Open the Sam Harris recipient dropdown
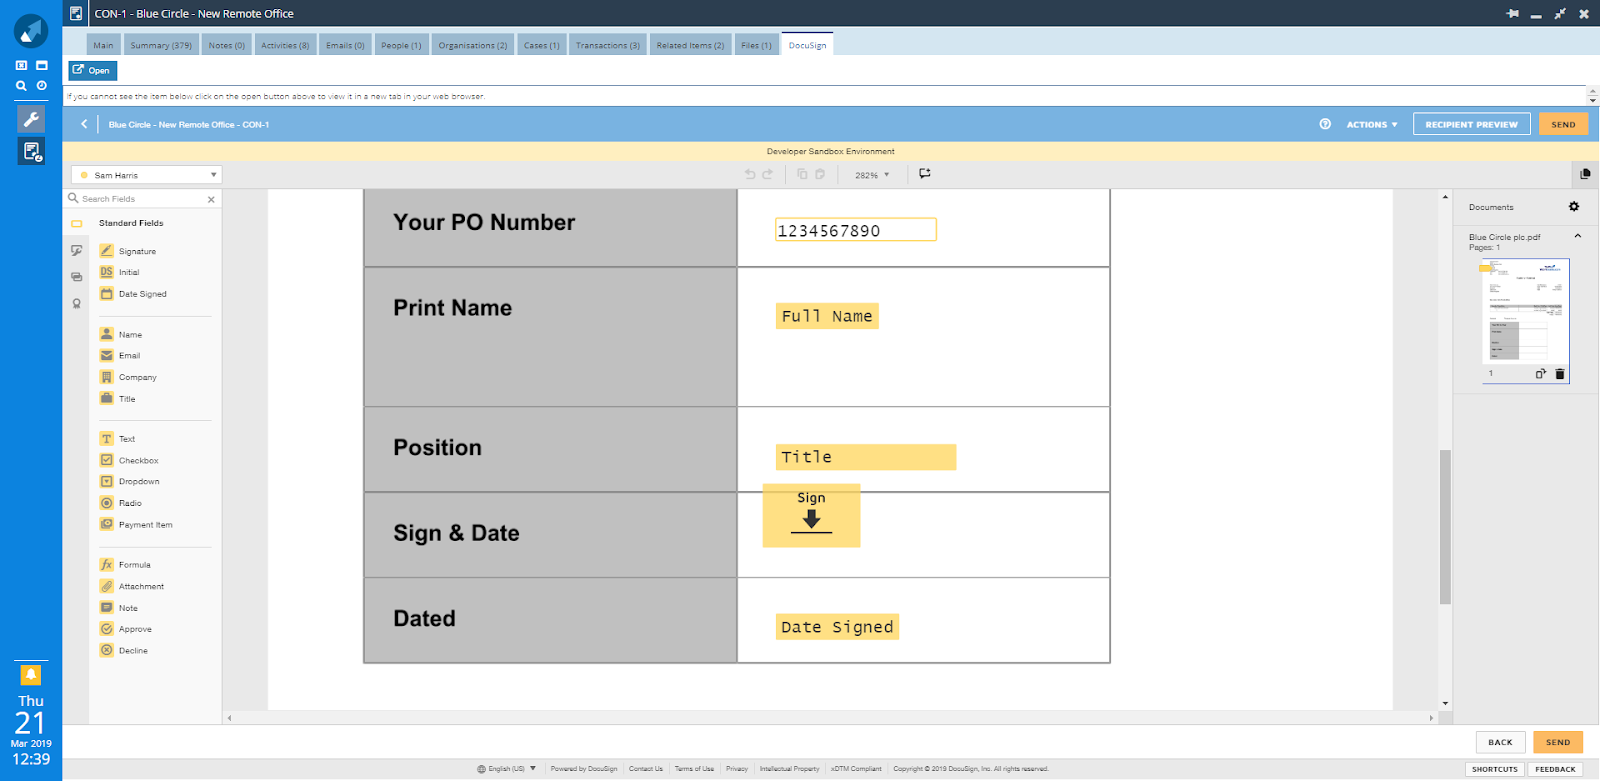Viewport: 1600px width, 781px height. click(x=147, y=175)
